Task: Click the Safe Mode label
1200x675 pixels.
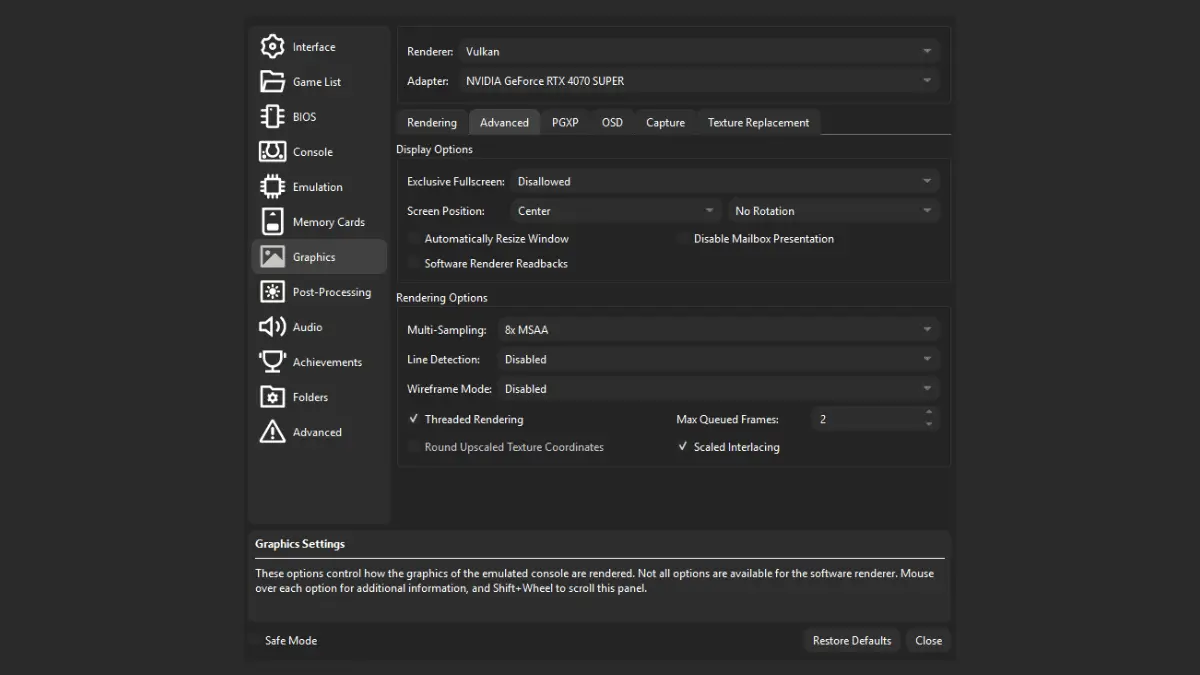Action: [x=291, y=641]
